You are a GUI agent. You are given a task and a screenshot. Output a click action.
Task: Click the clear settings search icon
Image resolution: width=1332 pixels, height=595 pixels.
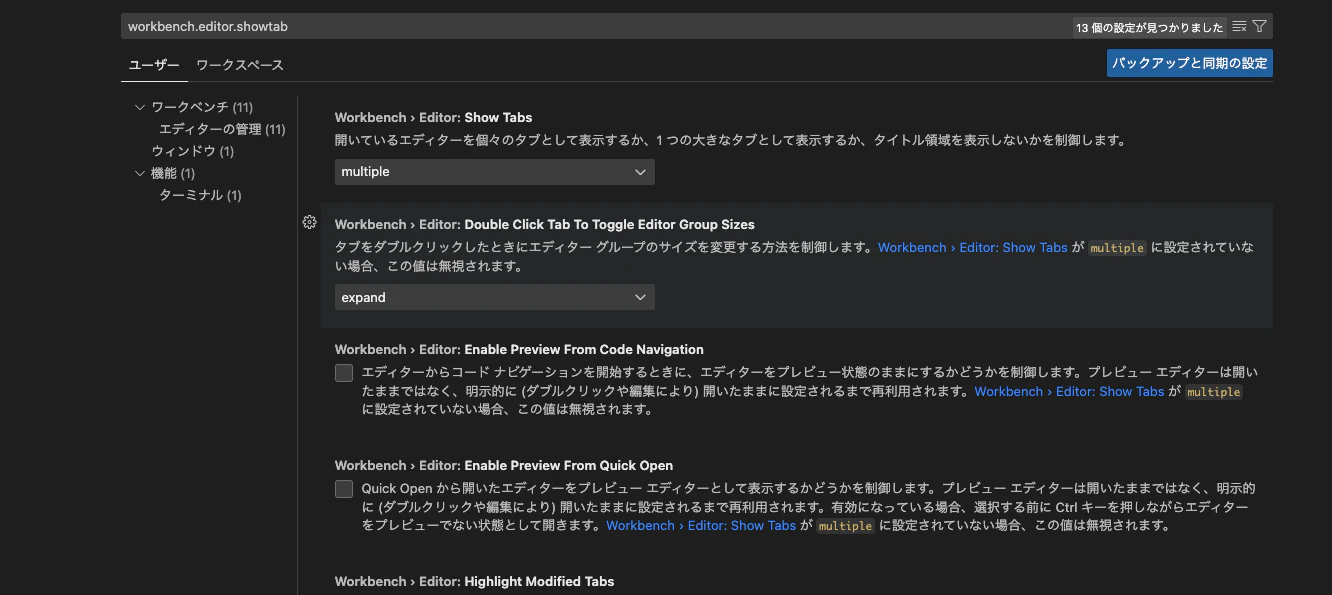coord(1238,26)
